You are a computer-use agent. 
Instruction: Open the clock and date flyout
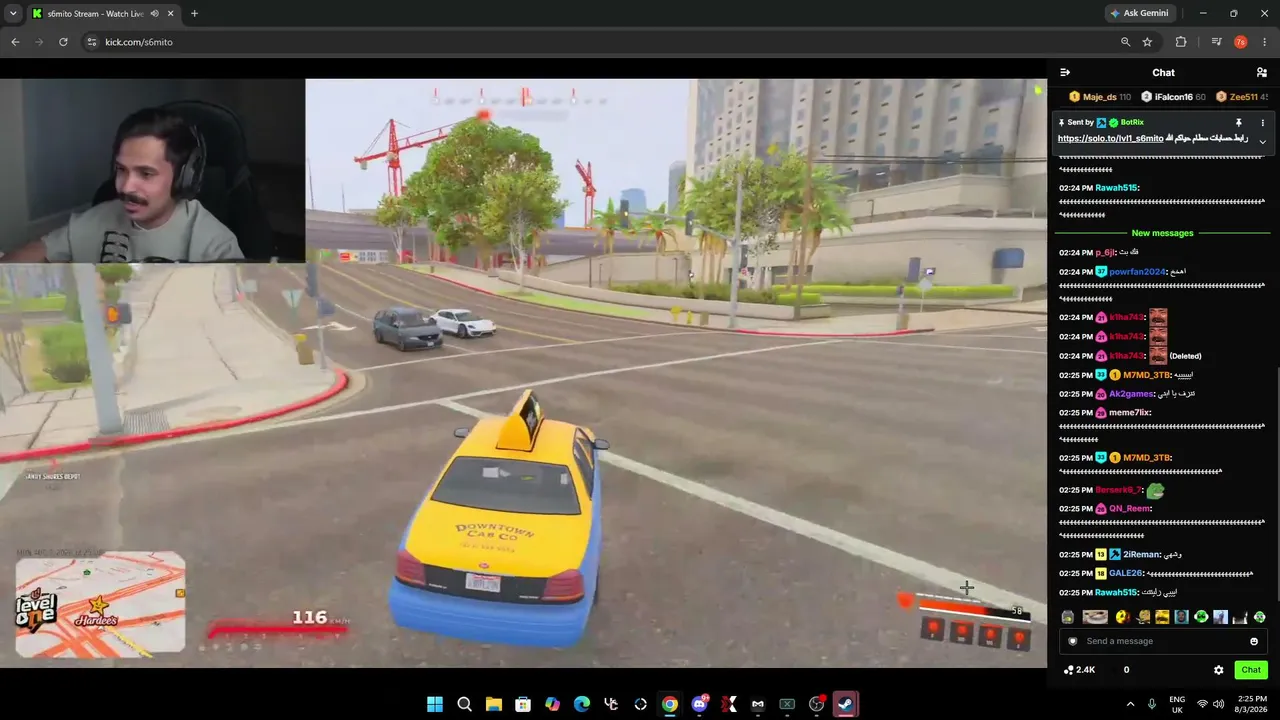click(x=1251, y=704)
